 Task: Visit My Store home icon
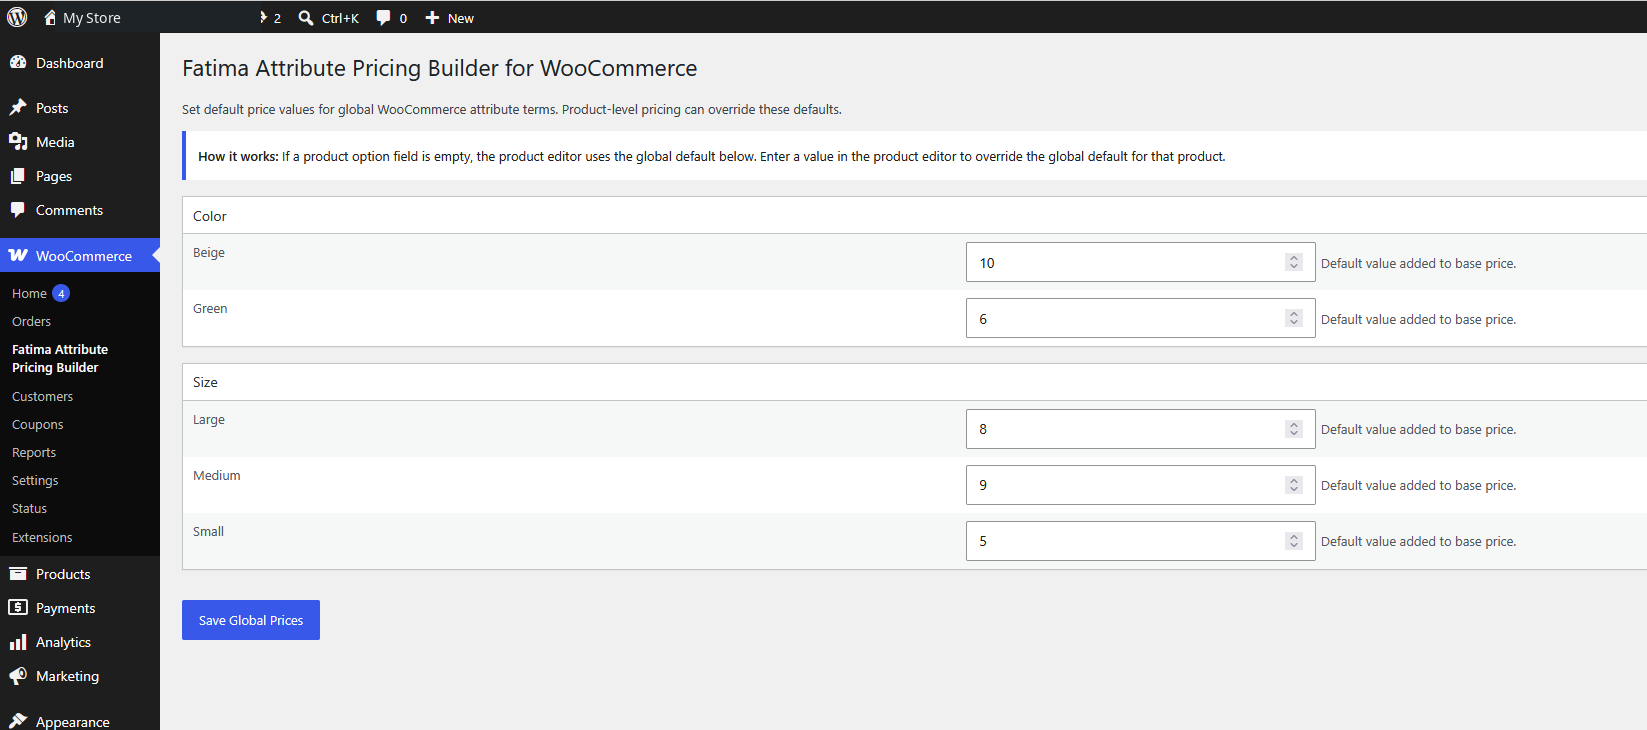[x=50, y=17]
